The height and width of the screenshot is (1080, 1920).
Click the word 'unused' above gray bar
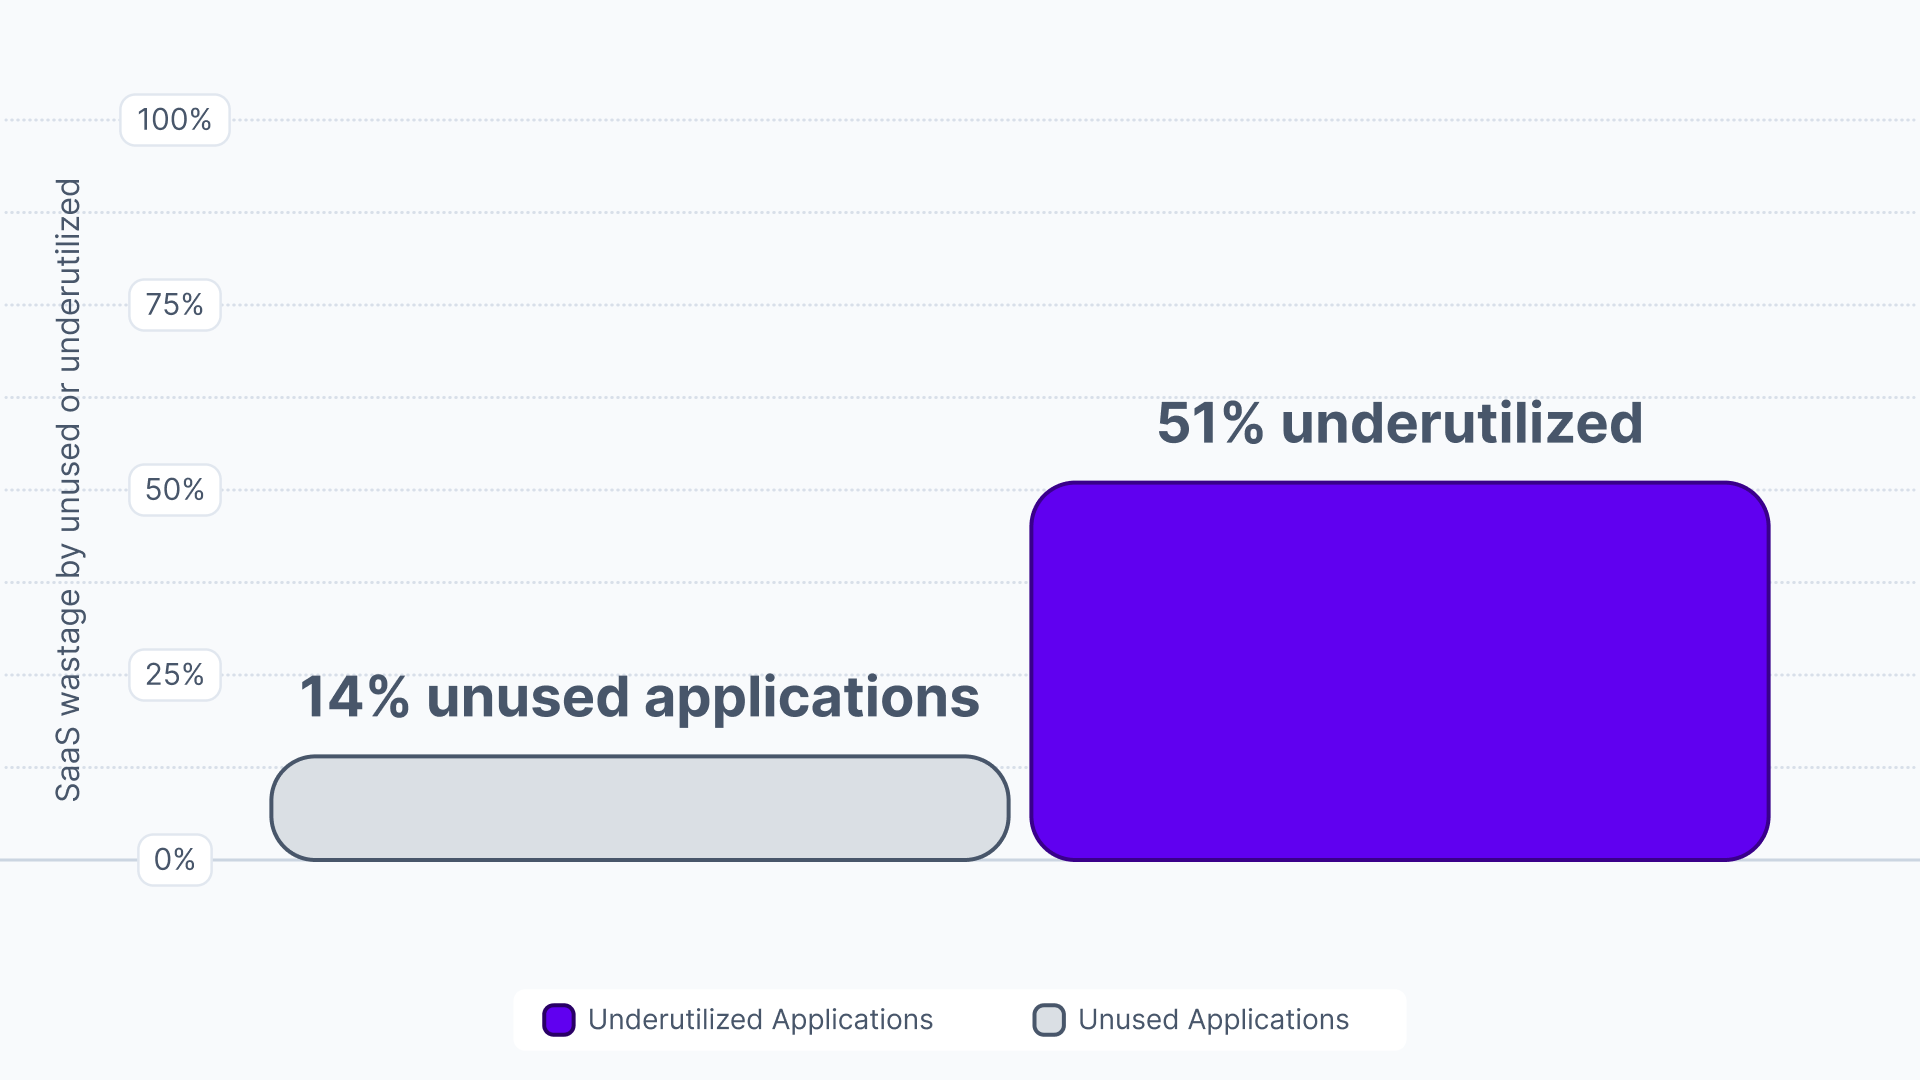click(x=527, y=698)
